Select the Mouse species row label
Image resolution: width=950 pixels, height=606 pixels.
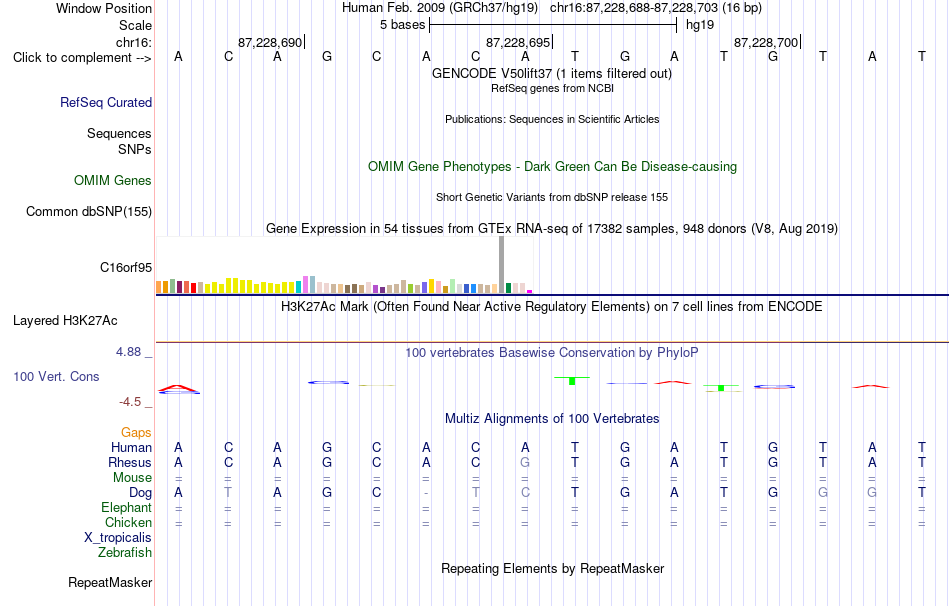click(x=132, y=478)
